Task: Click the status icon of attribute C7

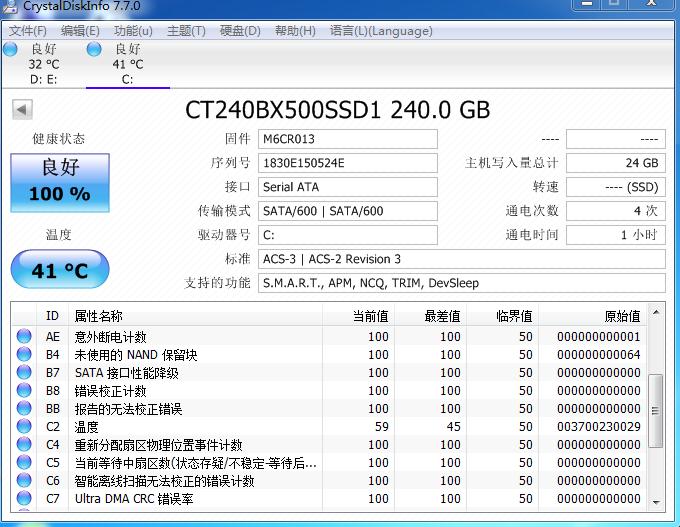Action: click(x=24, y=498)
